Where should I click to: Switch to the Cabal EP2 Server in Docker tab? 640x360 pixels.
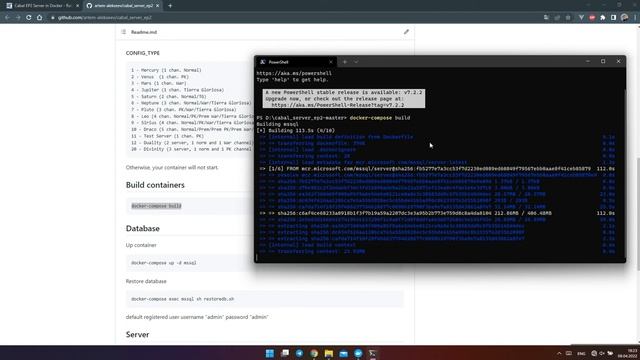click(41, 6)
